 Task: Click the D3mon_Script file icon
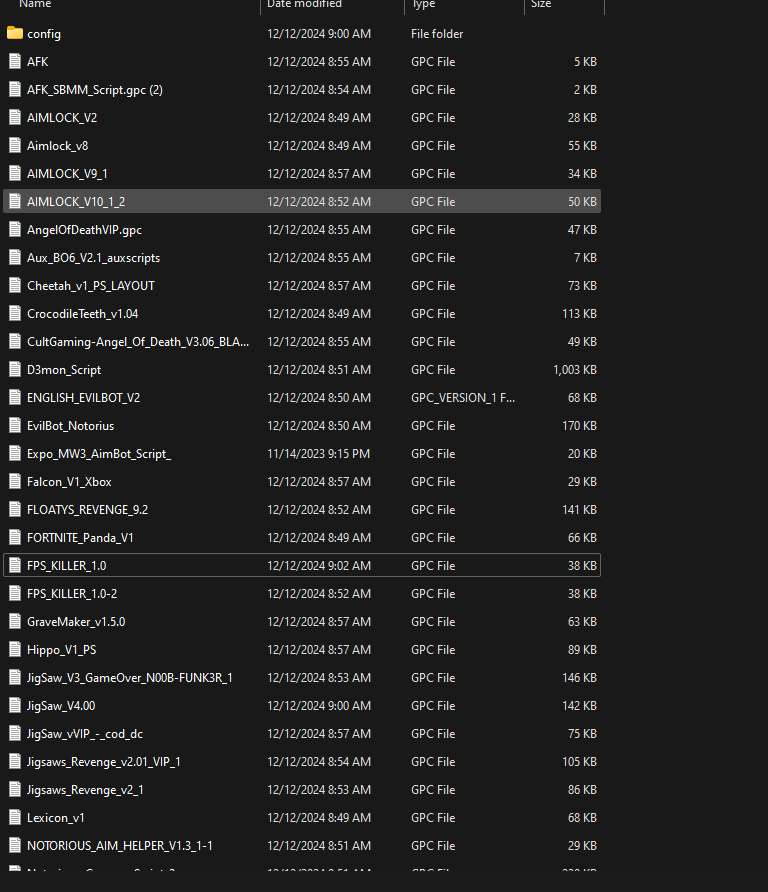click(x=15, y=370)
